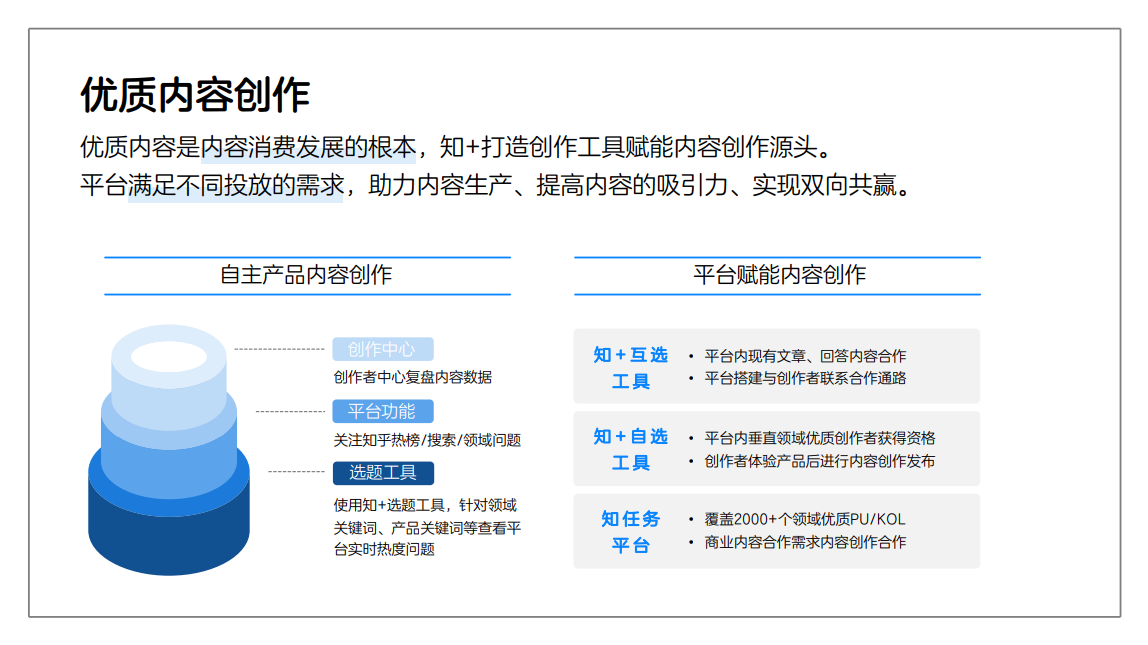Select the dark navy bottom cylinder tier
Viewport: 1148px width, 645px height.
tap(169, 543)
